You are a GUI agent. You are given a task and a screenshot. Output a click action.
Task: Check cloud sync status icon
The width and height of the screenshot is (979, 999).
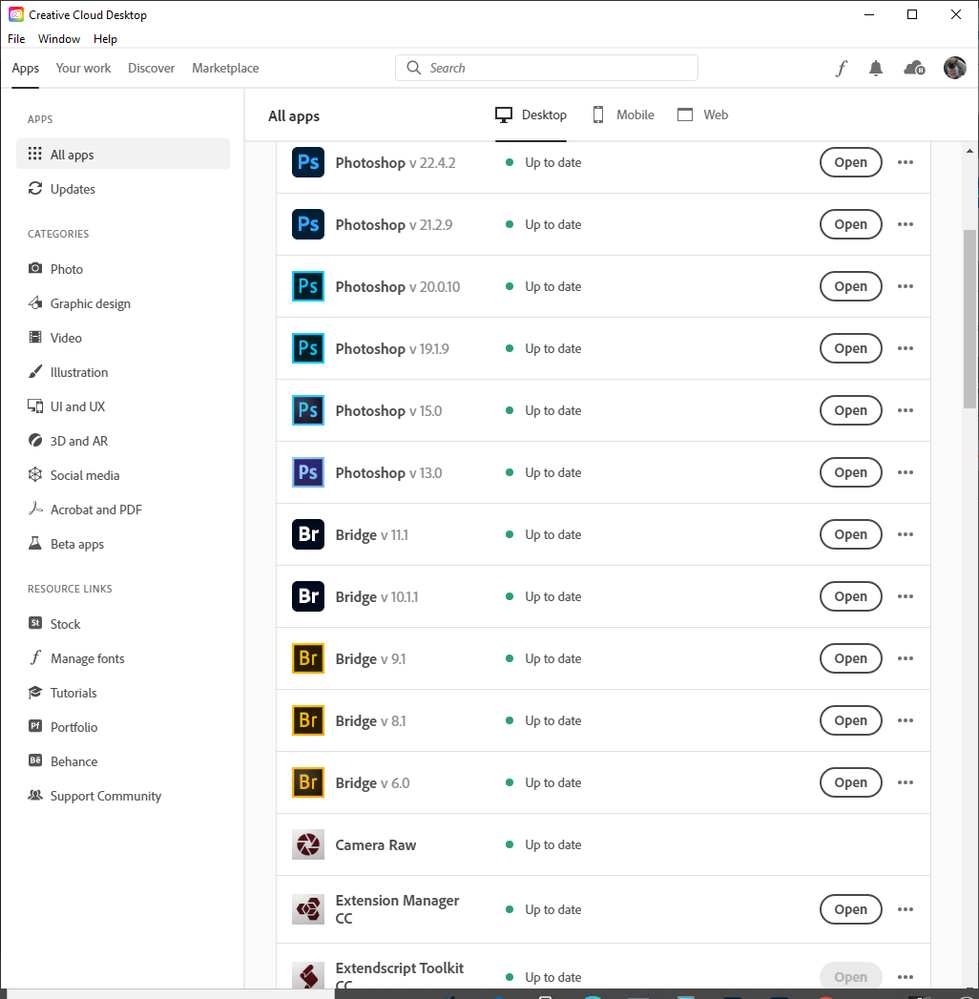(x=914, y=68)
